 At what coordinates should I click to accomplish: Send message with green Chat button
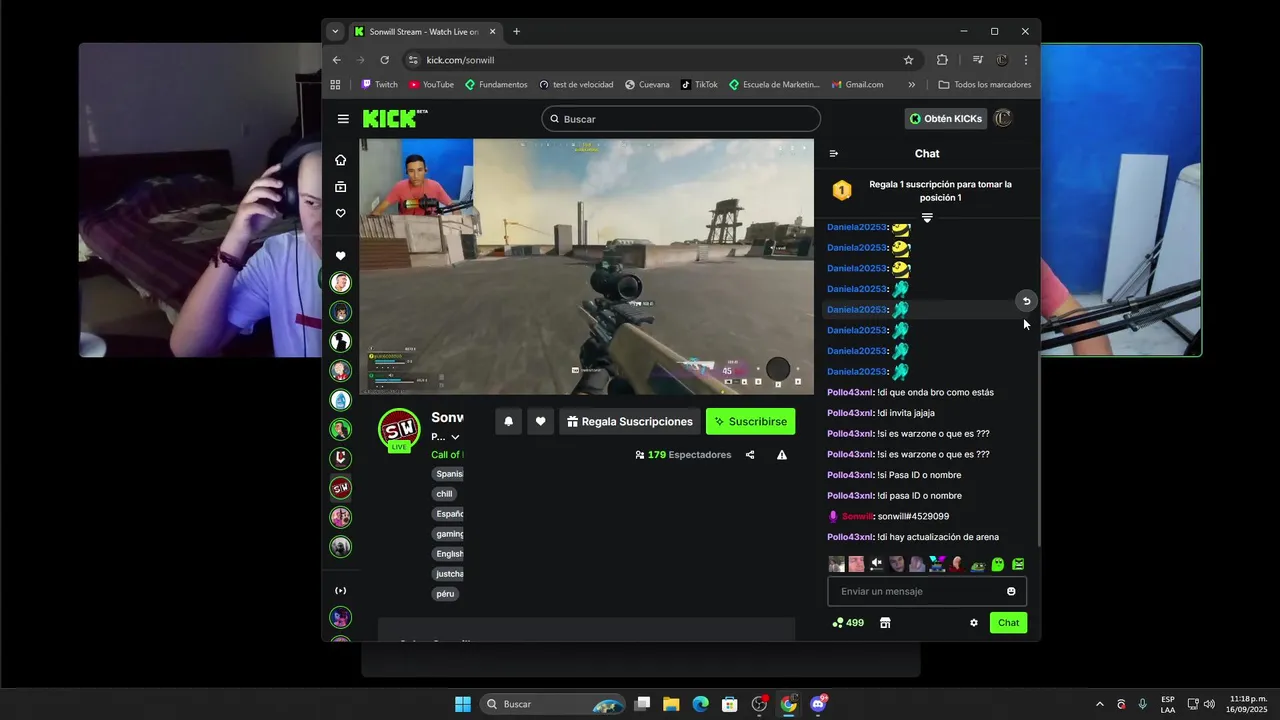1008,623
